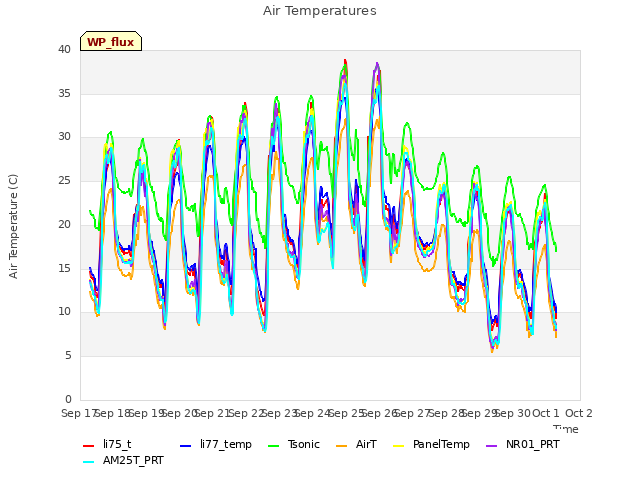Viewport: 640px width, 480px height.
Task: Click the li75_t red legend swatch
Action: [89, 446]
